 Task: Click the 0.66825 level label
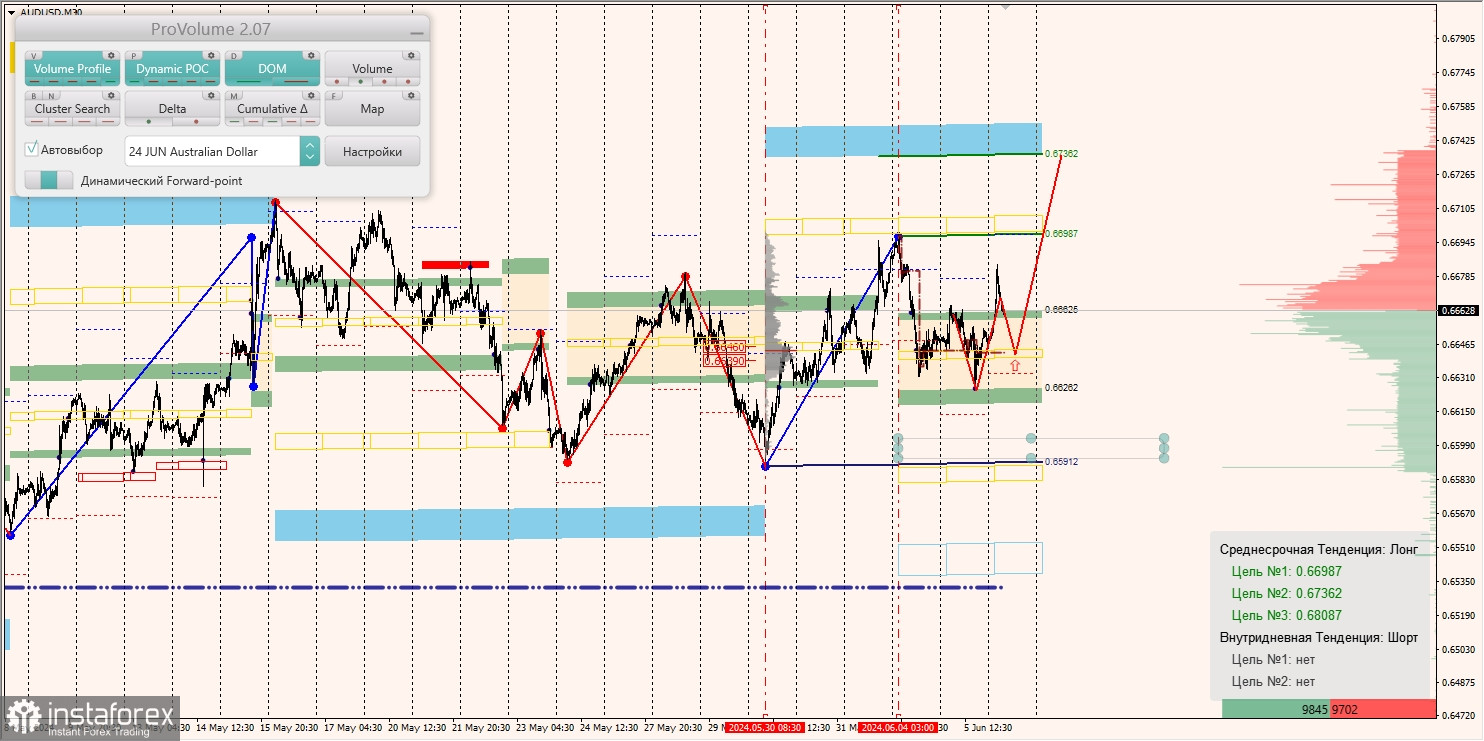coord(1061,310)
